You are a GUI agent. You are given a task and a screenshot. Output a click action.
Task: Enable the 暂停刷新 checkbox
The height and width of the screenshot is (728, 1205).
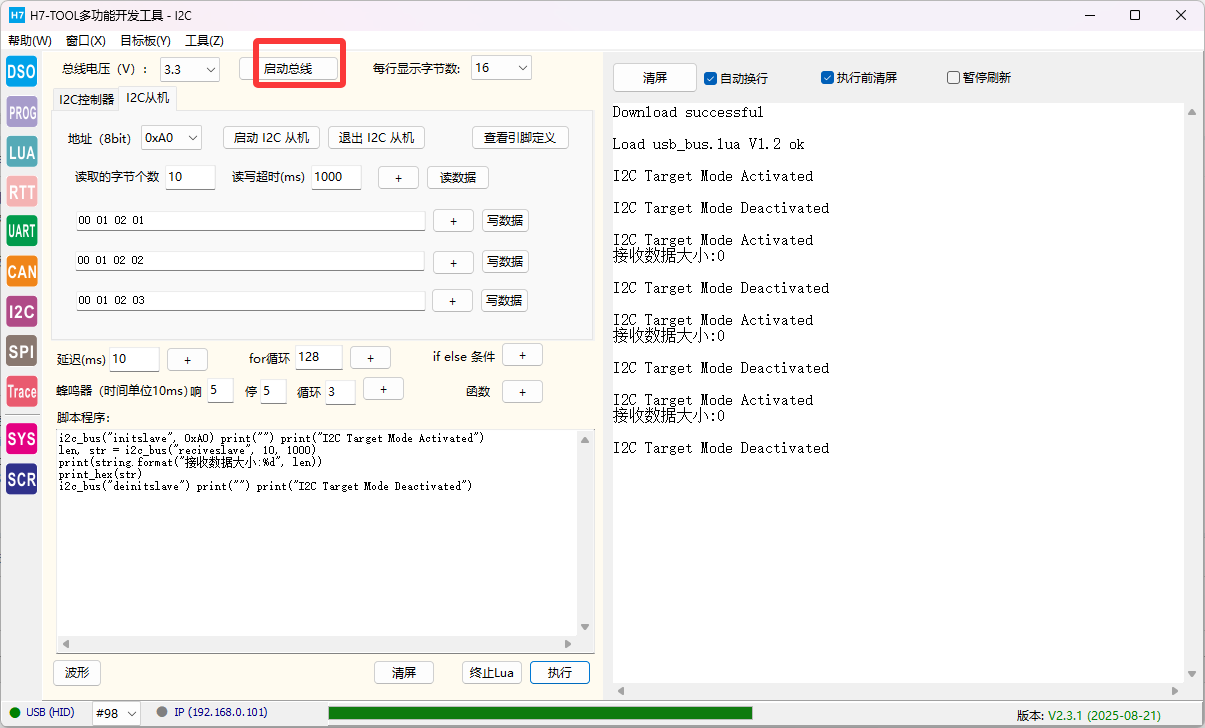[x=953, y=78]
